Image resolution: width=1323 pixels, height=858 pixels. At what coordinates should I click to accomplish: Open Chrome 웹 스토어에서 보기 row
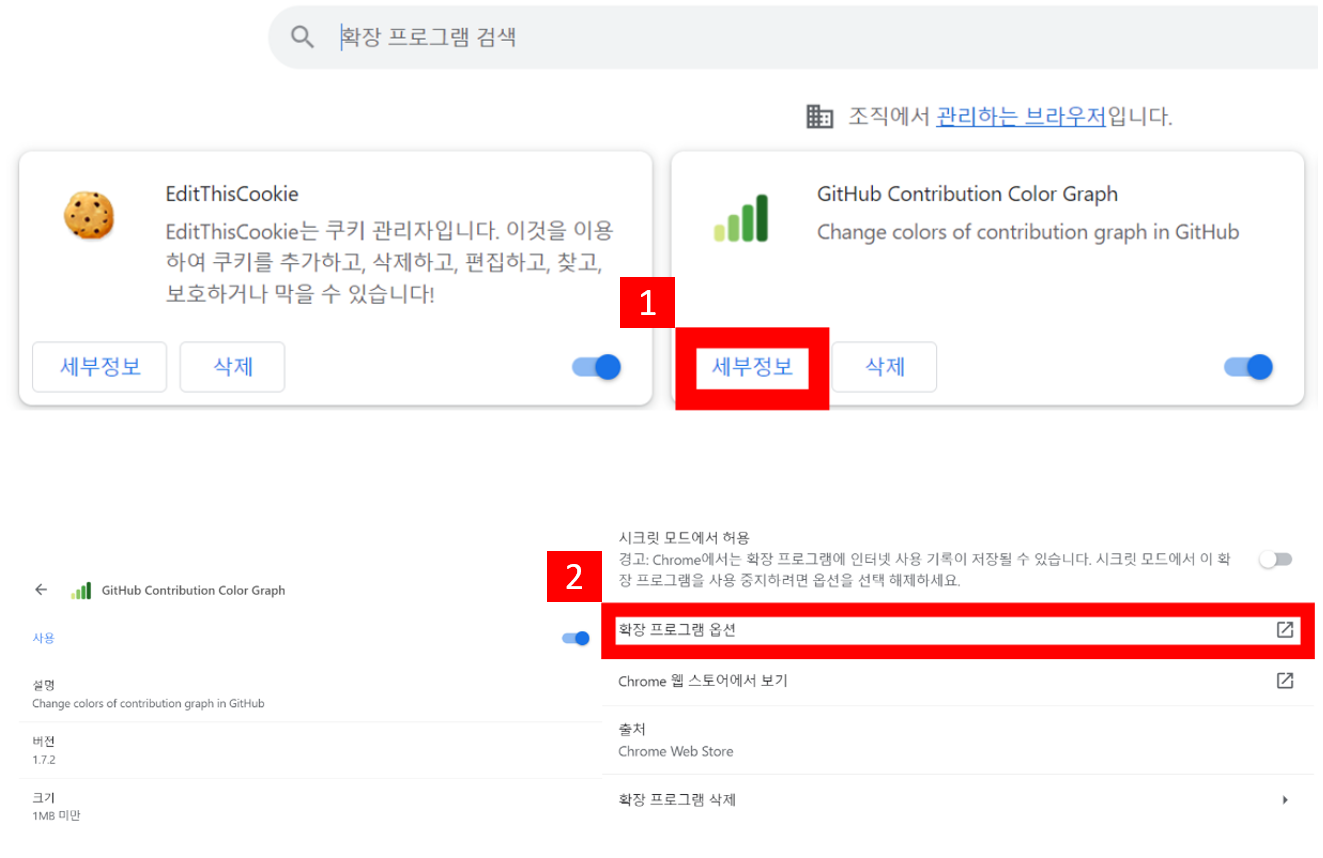tap(958, 681)
